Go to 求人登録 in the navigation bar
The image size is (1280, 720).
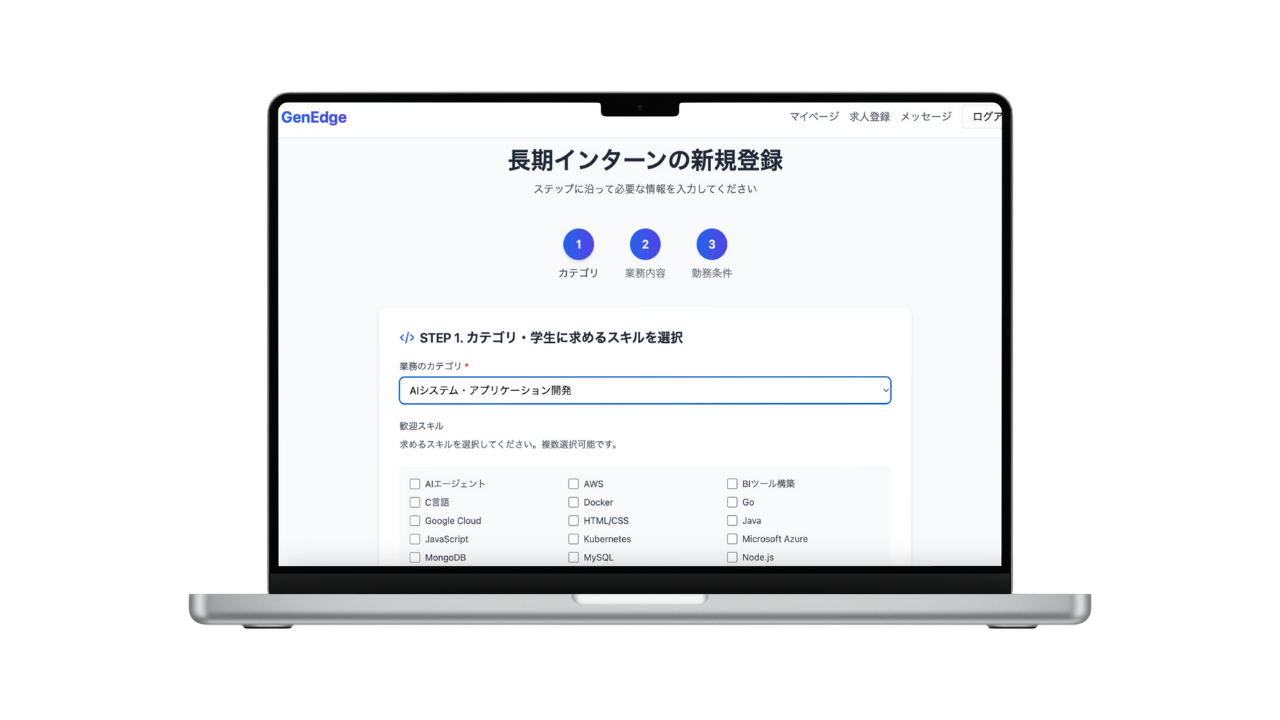click(x=869, y=117)
